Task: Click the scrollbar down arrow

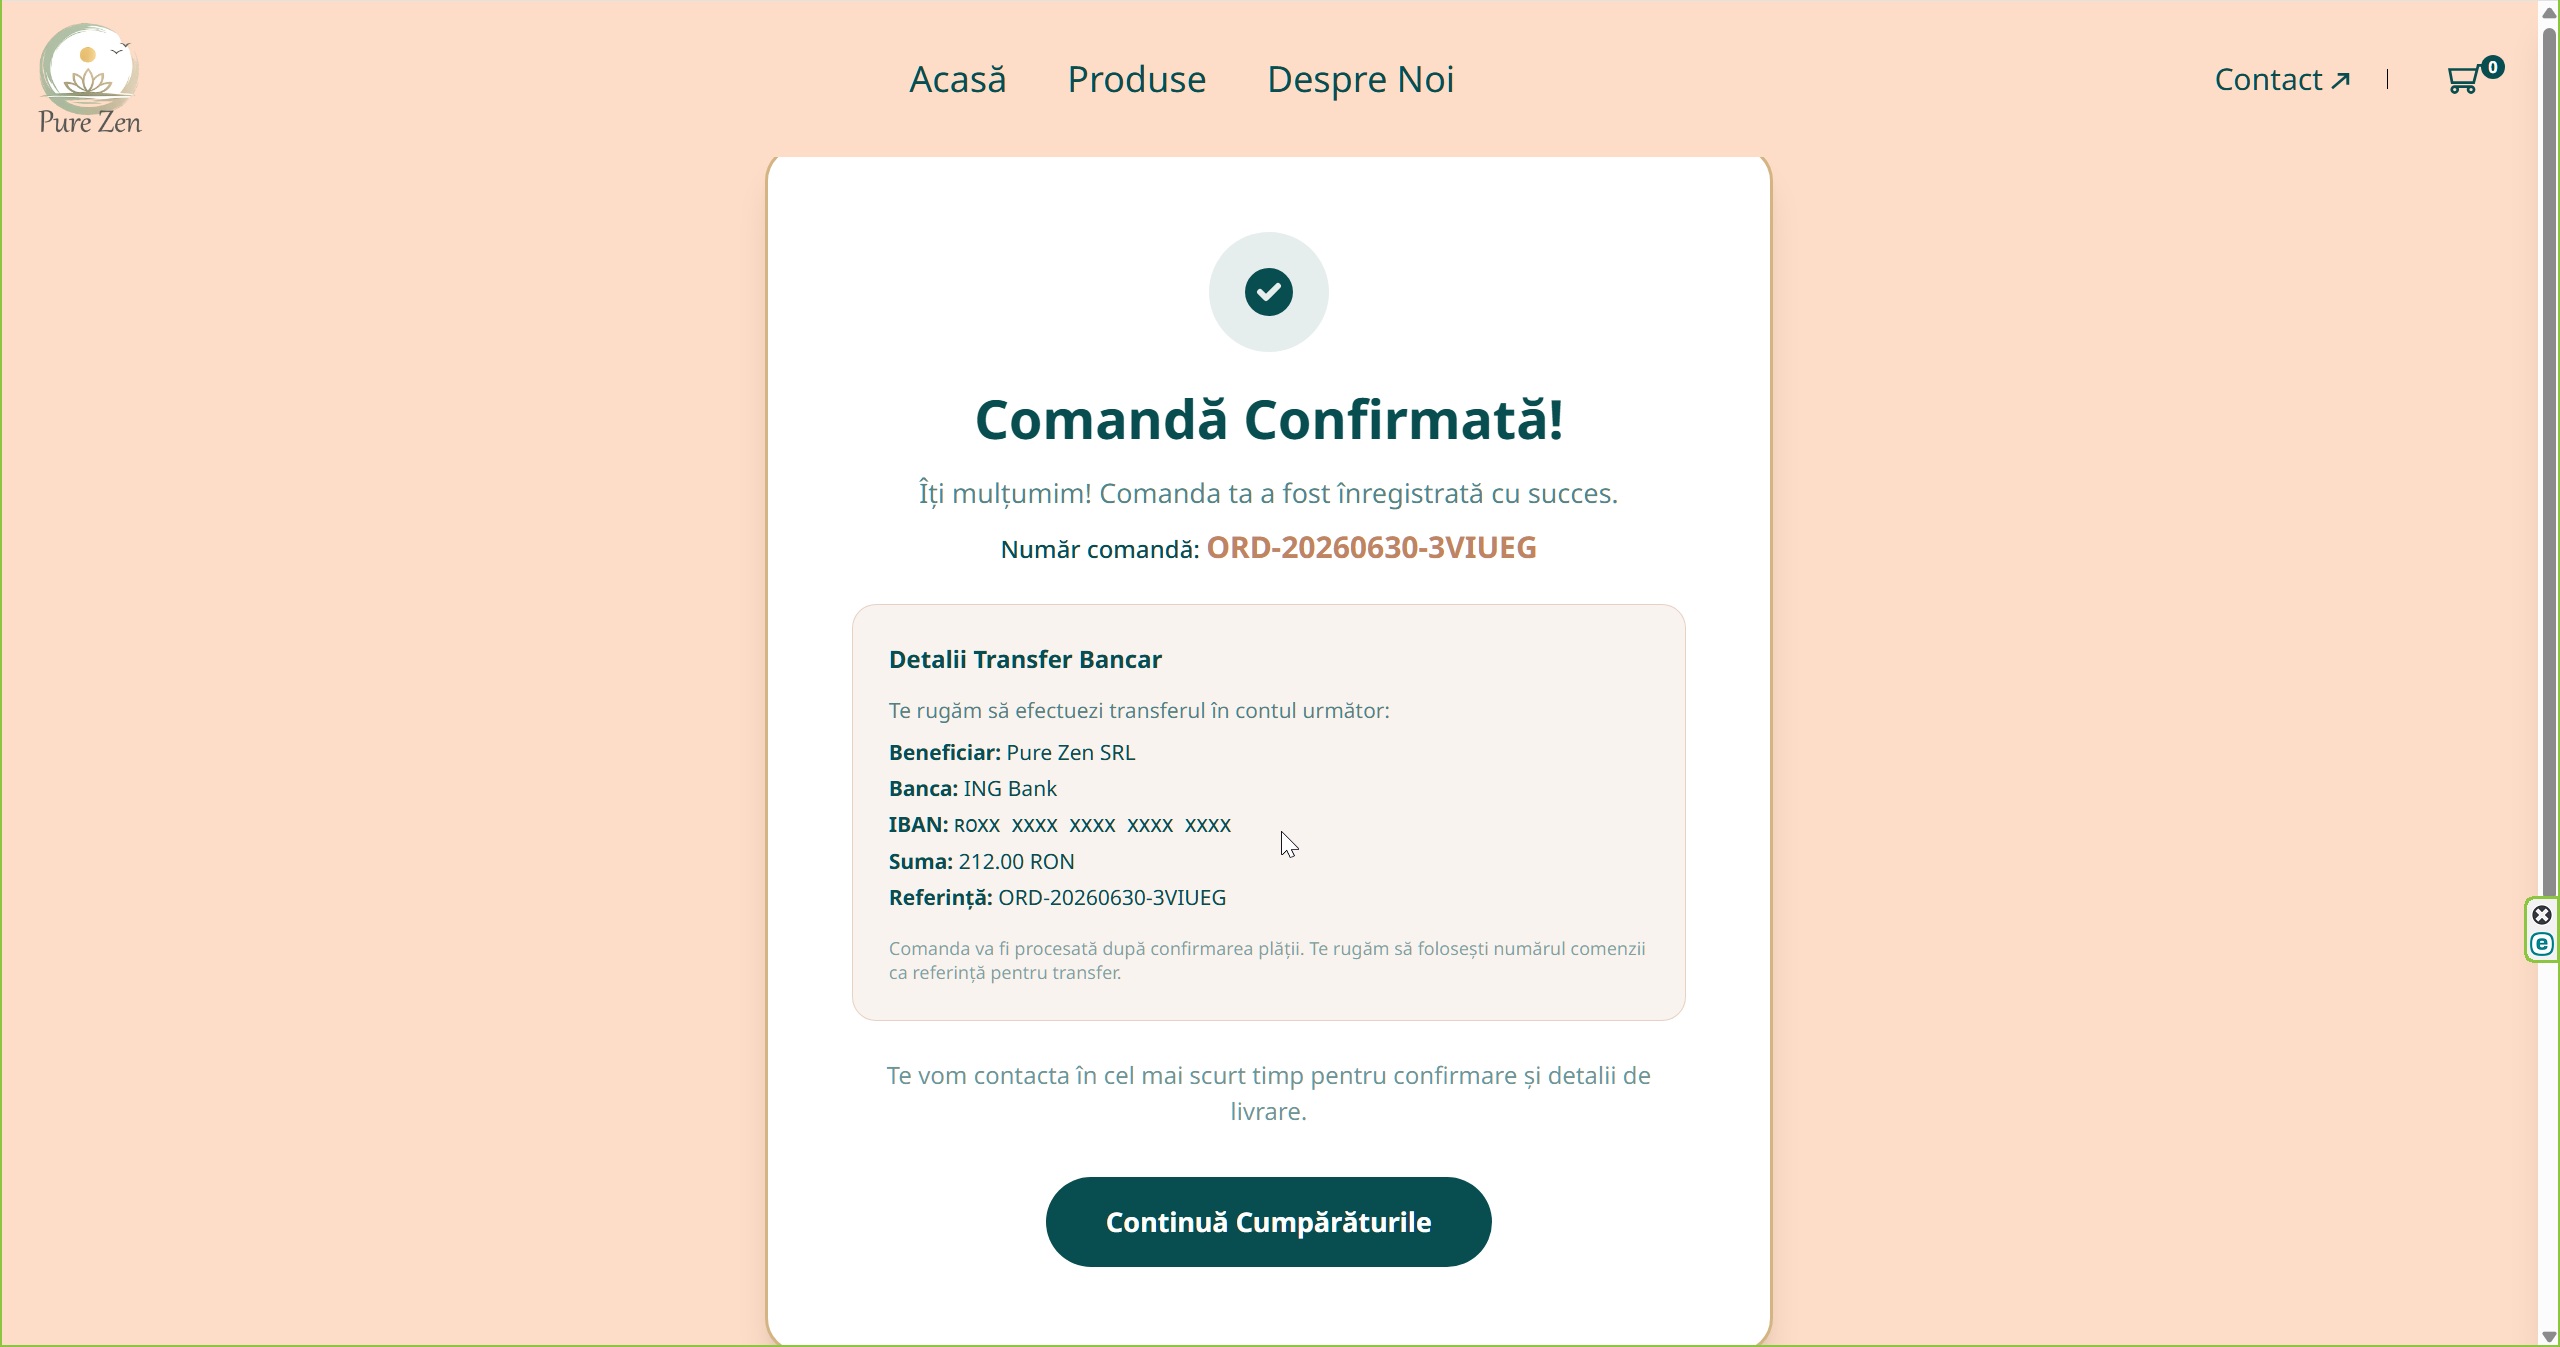Action: click(2549, 1337)
